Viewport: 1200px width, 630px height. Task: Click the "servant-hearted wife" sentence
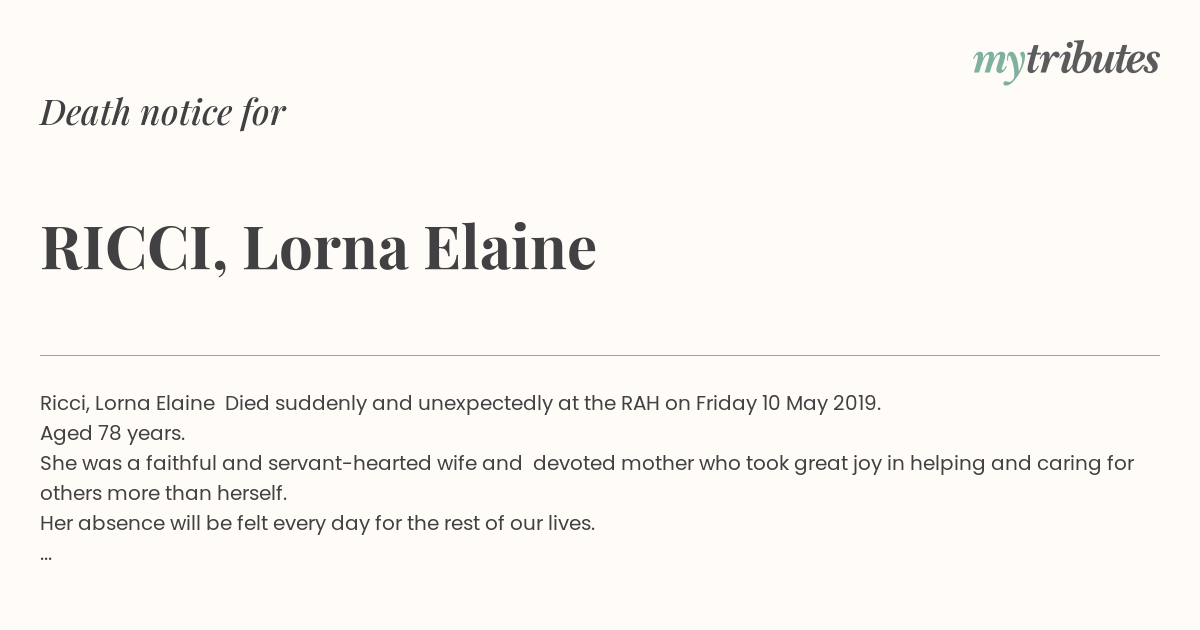tap(587, 464)
